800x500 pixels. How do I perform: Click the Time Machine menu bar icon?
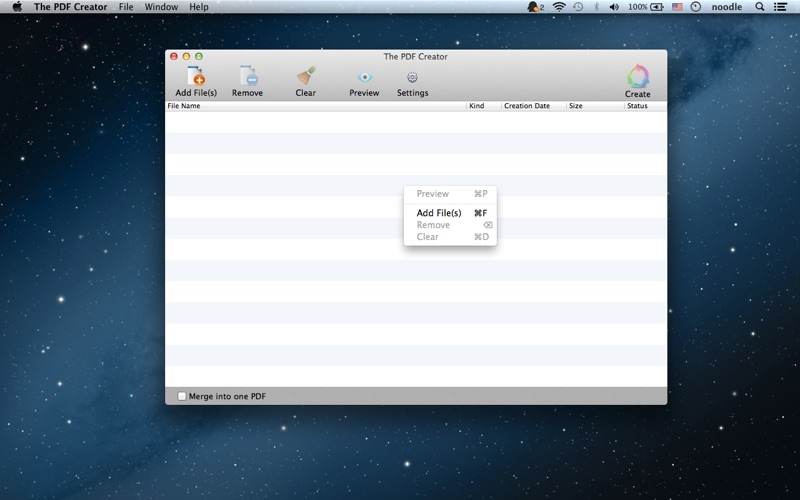[x=578, y=7]
